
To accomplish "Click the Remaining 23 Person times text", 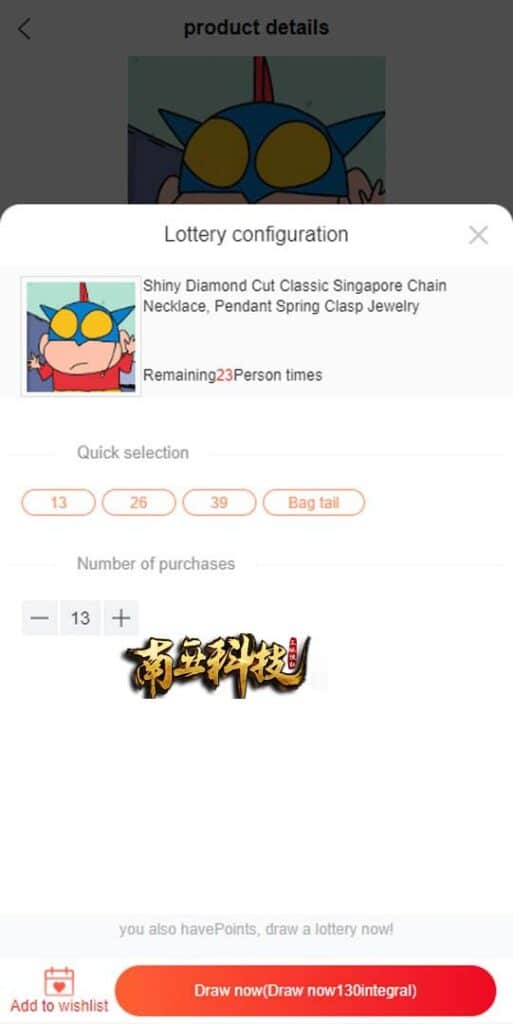I will point(232,376).
